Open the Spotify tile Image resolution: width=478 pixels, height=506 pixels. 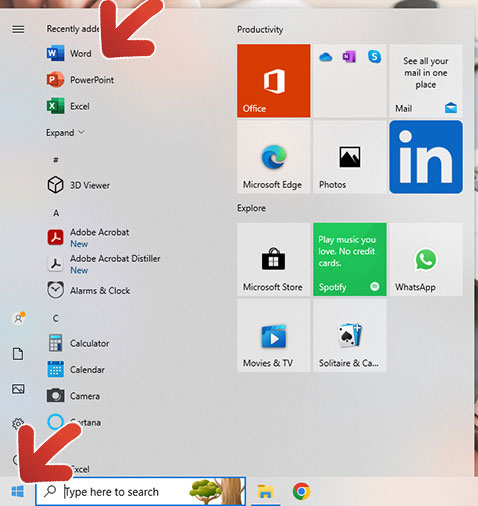[x=350, y=259]
